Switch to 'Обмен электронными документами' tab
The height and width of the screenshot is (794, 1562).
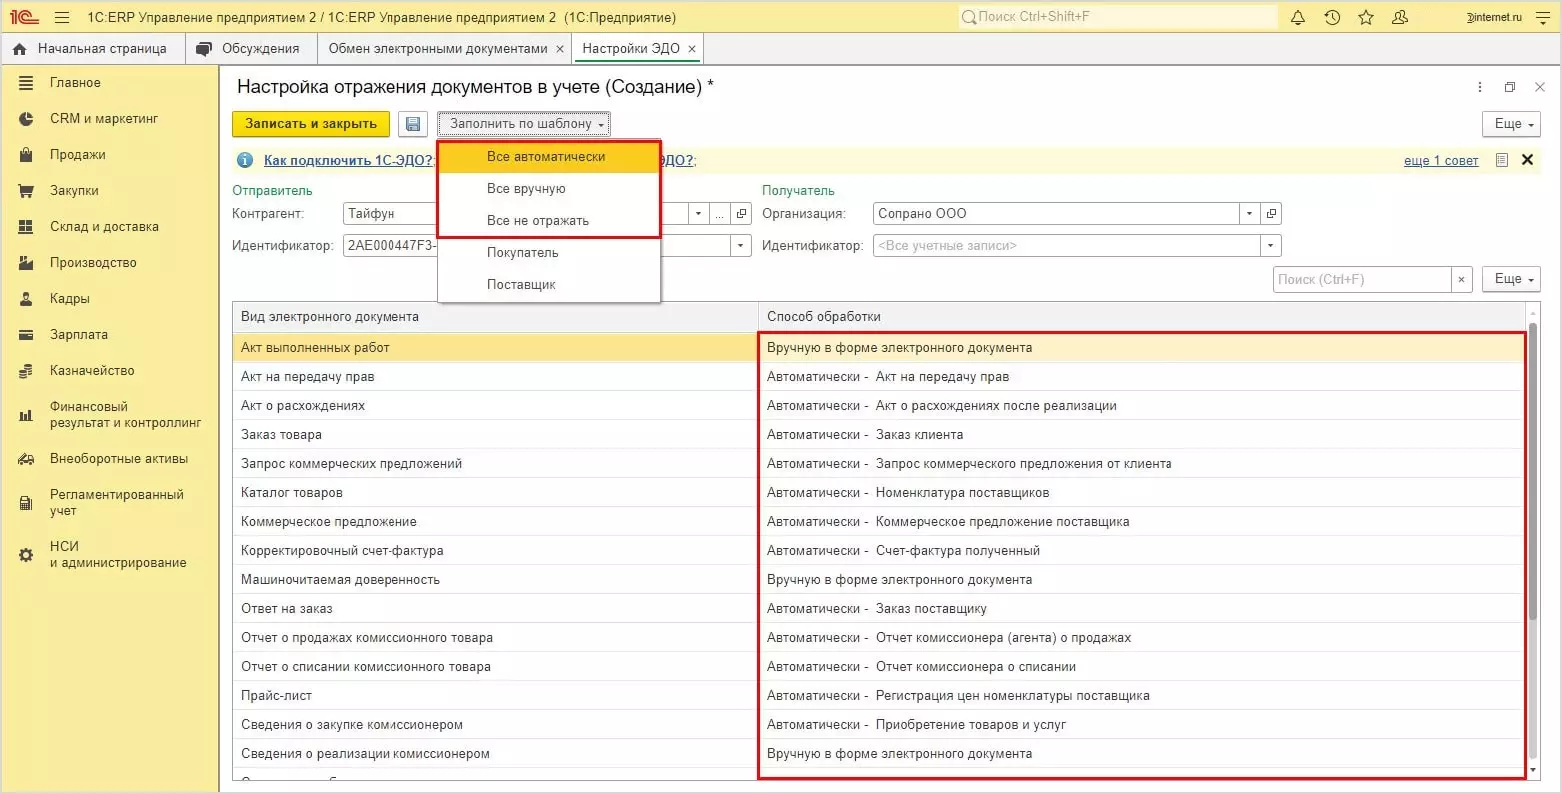point(438,48)
